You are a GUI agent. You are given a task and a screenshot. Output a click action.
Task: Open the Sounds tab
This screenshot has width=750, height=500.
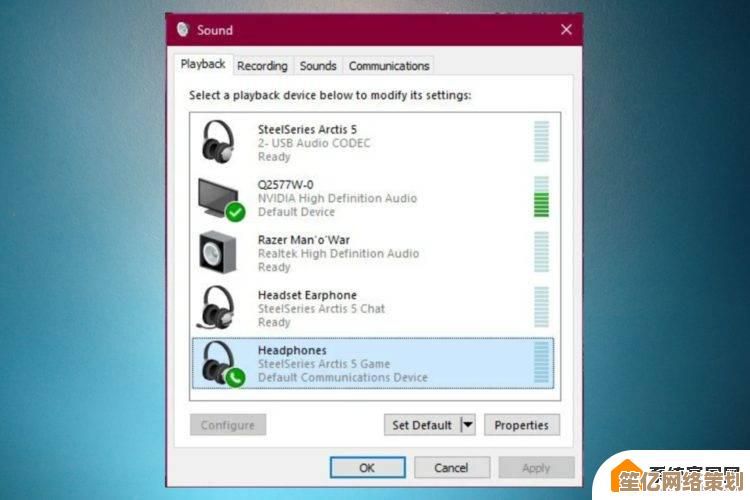point(318,66)
